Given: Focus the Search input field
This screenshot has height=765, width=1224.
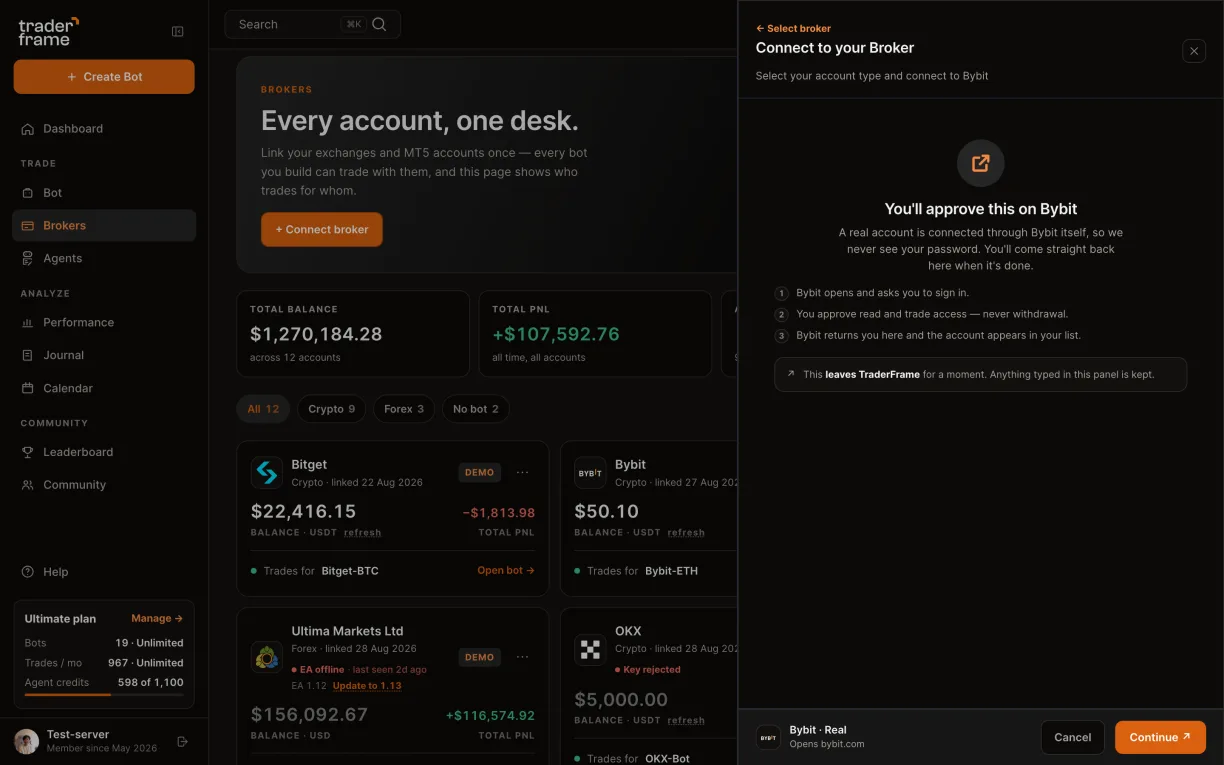Looking at the screenshot, I should pos(312,25).
